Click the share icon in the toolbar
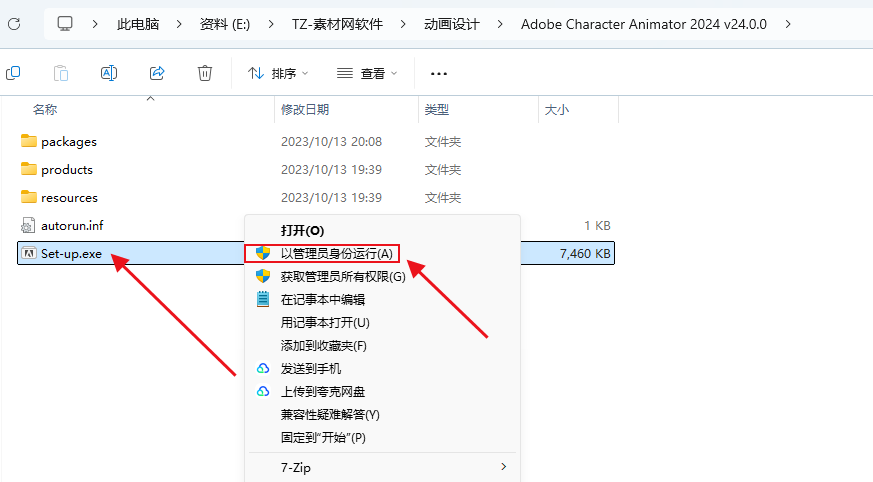The width and height of the screenshot is (873, 482). tap(157, 73)
